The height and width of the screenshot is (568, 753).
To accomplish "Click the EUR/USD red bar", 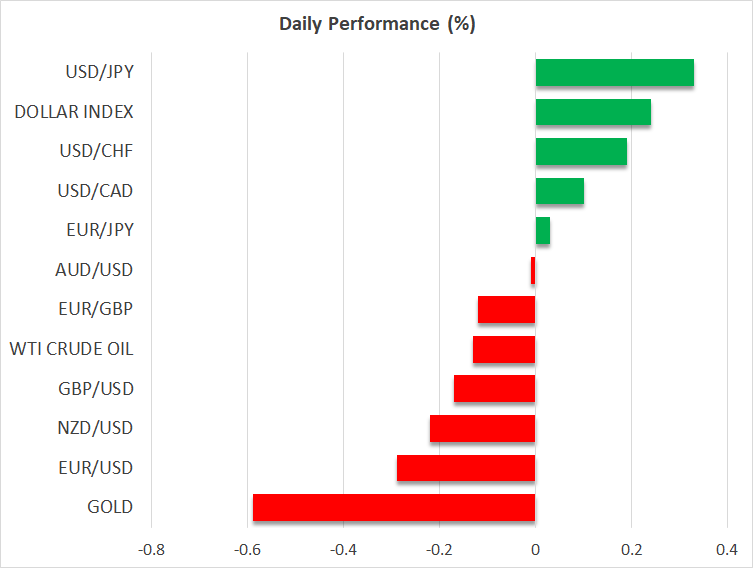I will 466,468.
